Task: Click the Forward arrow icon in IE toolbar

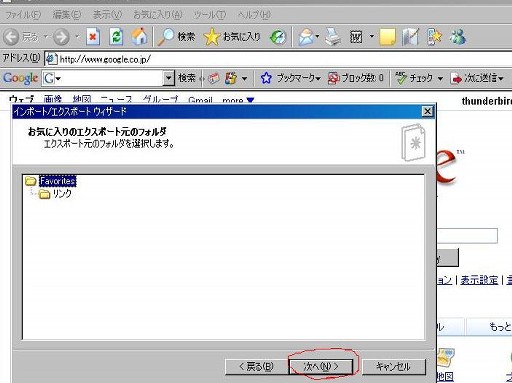Action: pyautogui.click(x=61, y=36)
